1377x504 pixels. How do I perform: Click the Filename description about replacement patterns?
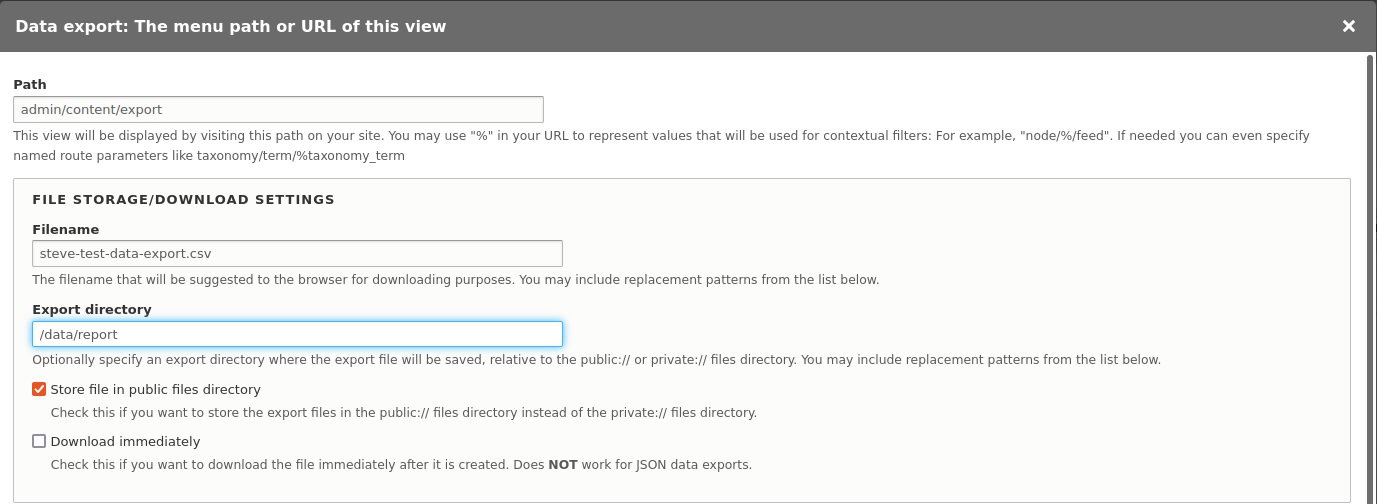click(456, 279)
